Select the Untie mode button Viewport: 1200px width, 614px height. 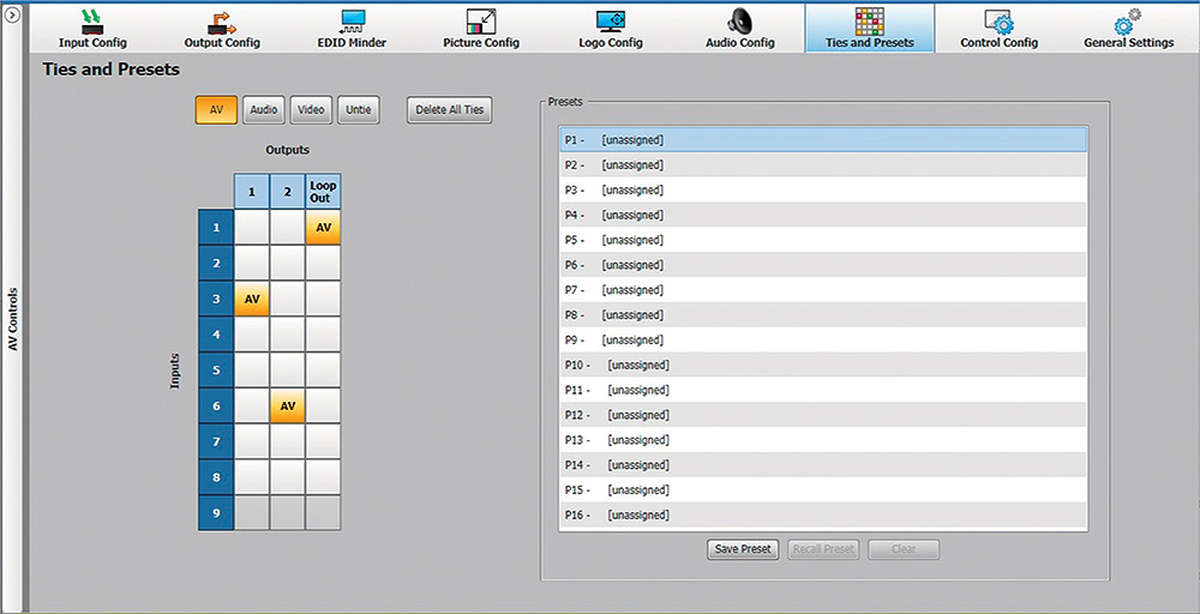(358, 110)
